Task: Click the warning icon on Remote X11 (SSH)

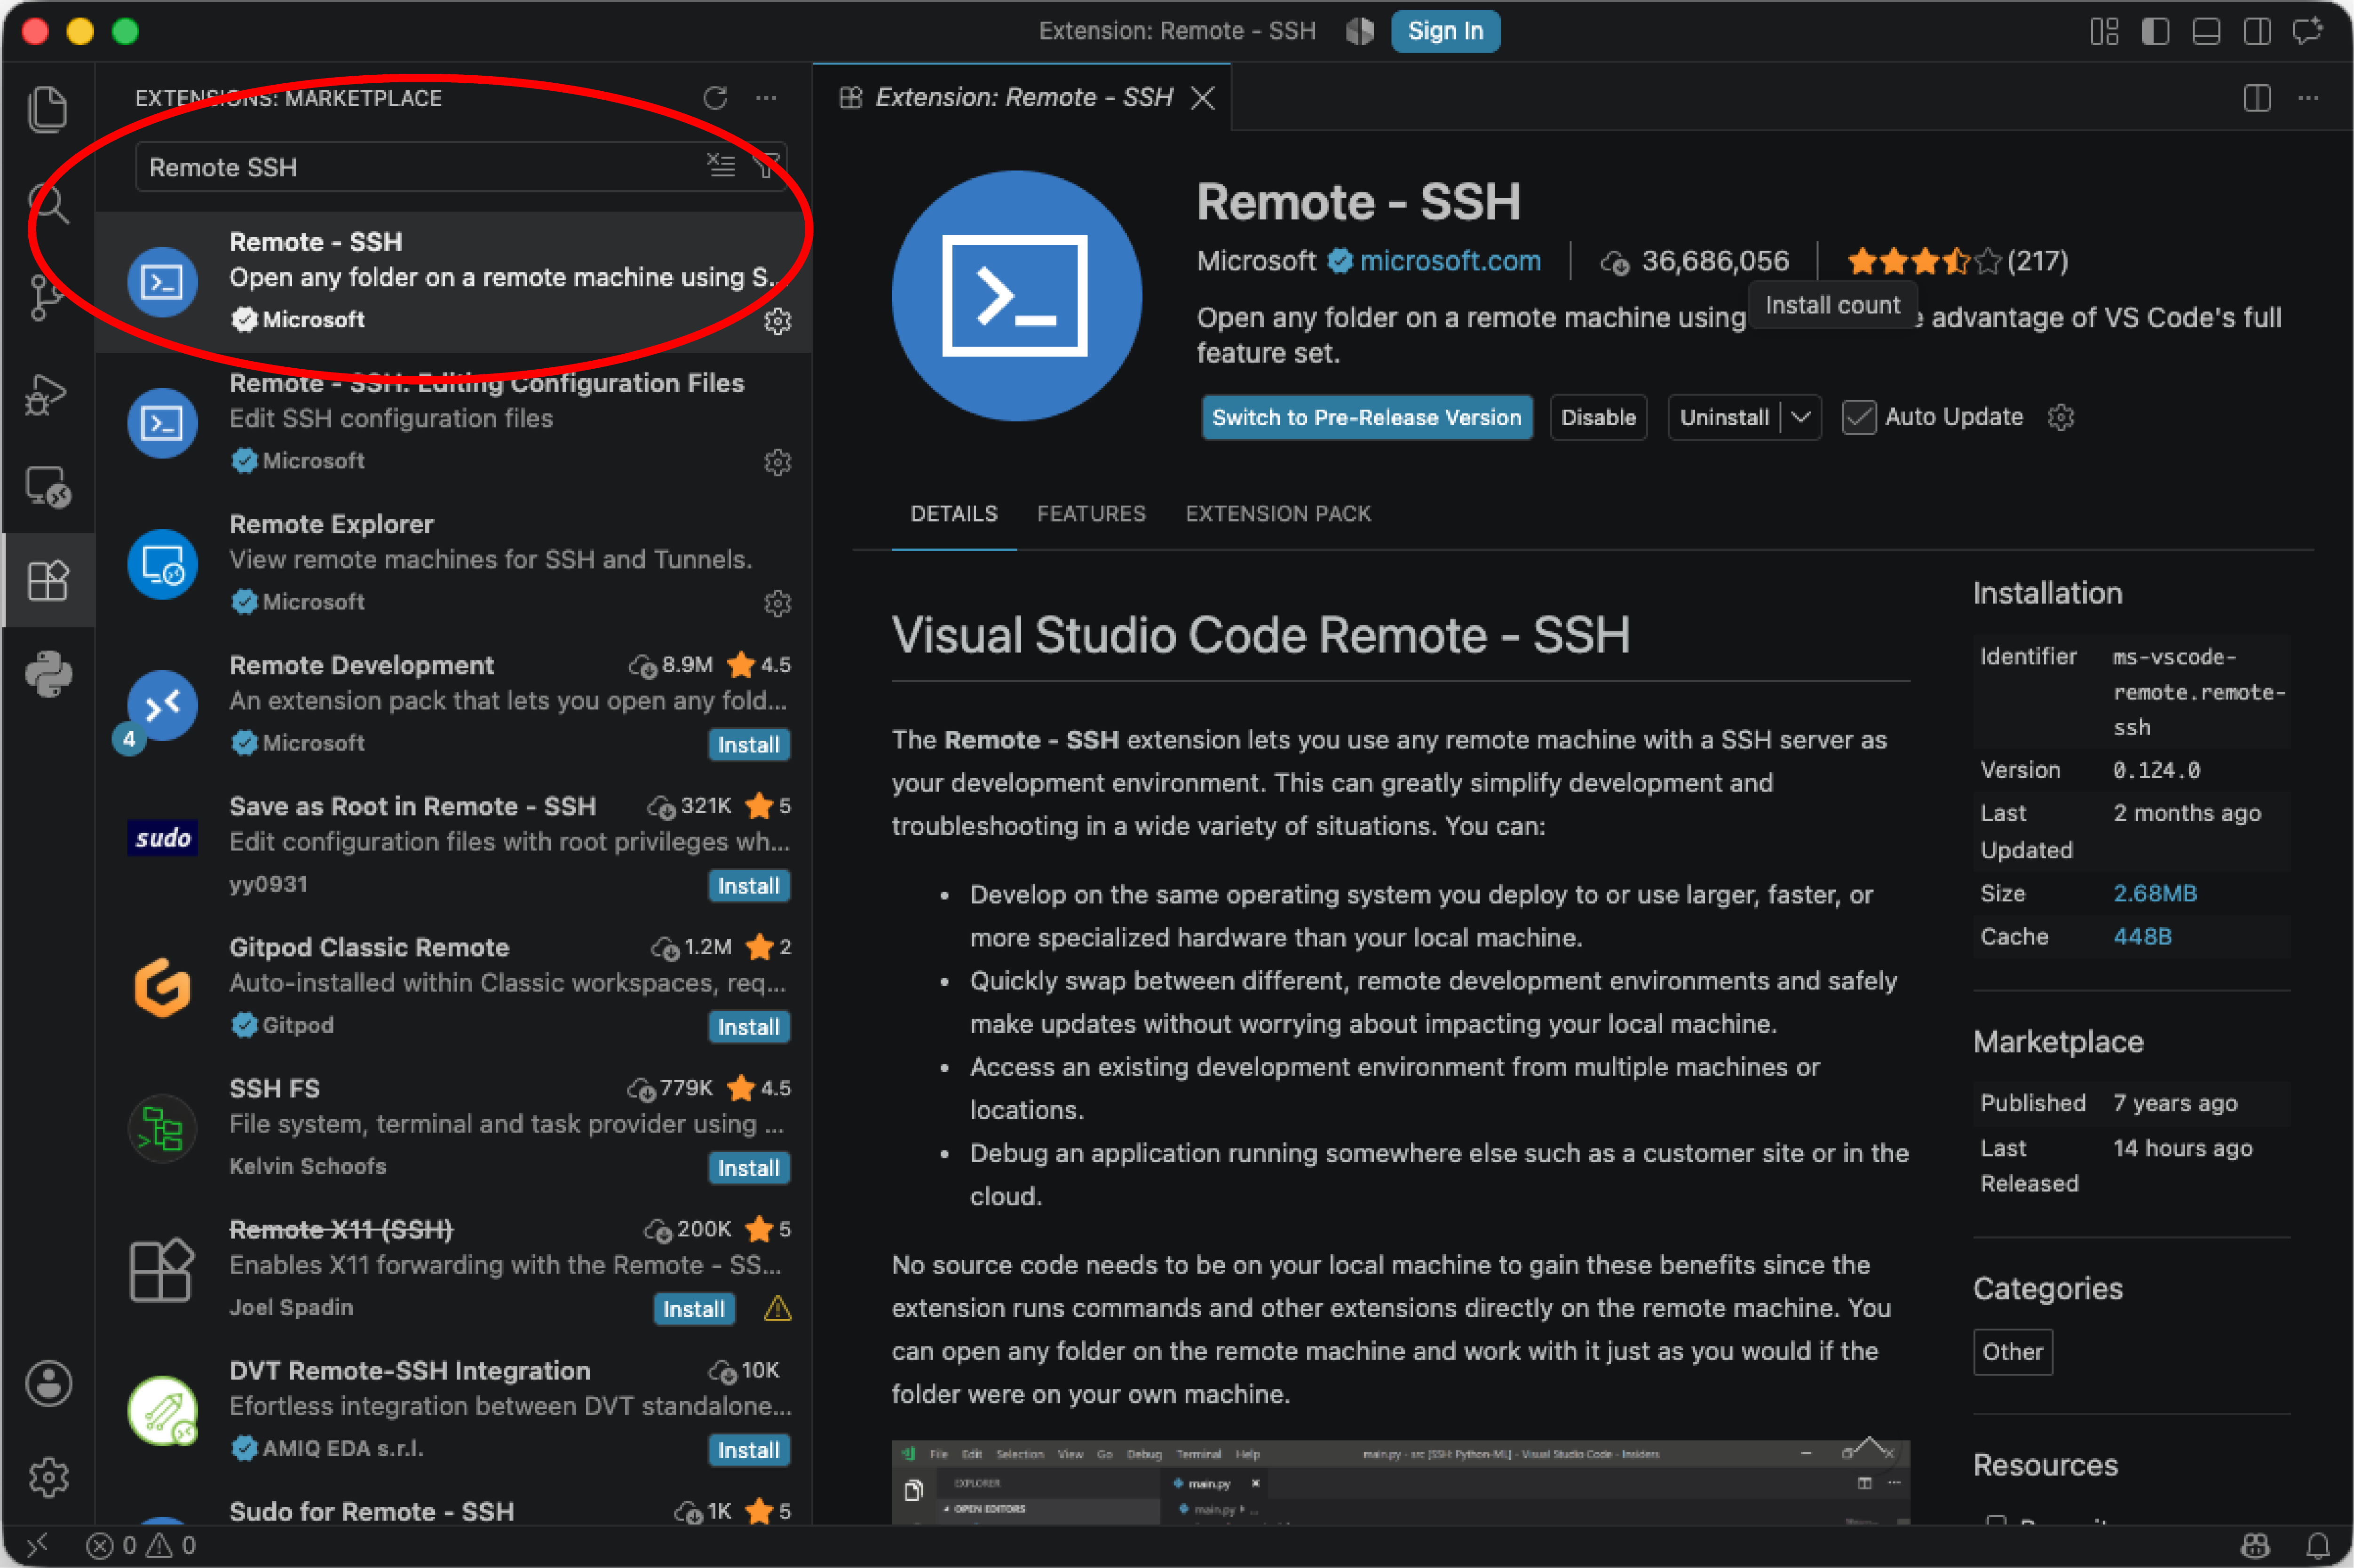Action: coord(777,1308)
